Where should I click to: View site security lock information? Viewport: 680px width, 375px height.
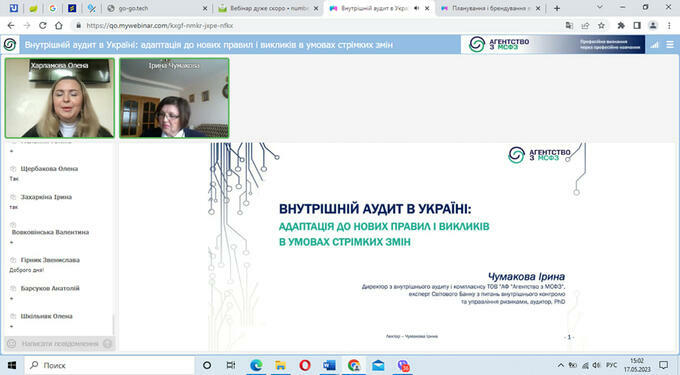(x=78, y=26)
